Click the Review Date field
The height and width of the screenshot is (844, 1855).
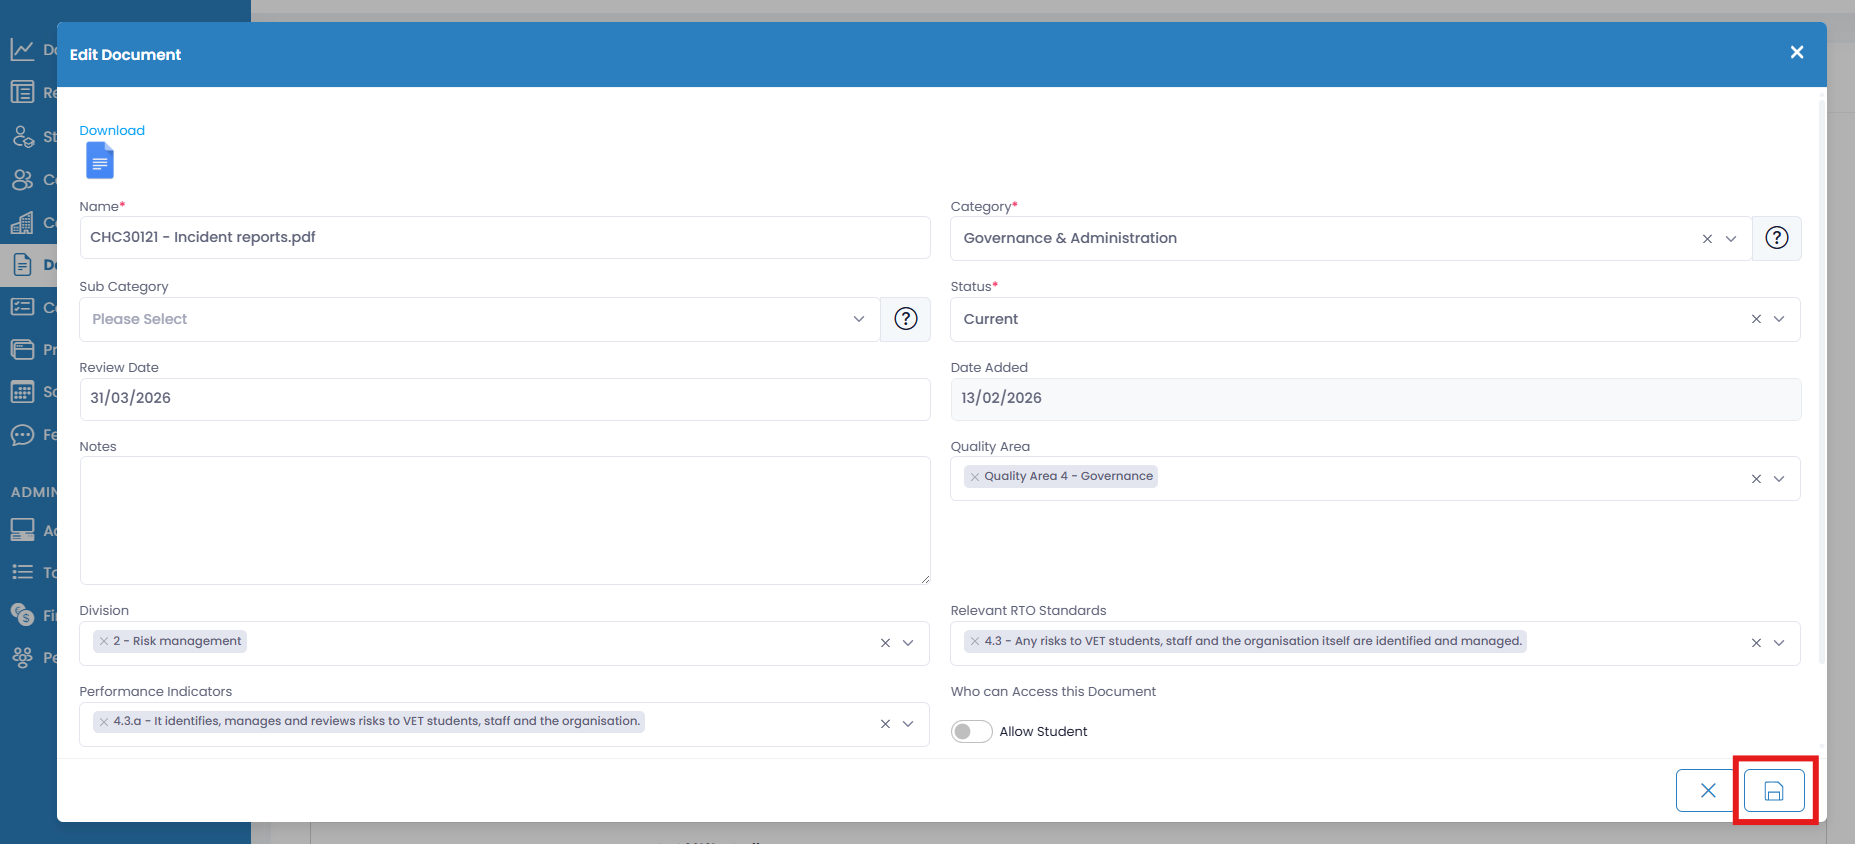505,398
